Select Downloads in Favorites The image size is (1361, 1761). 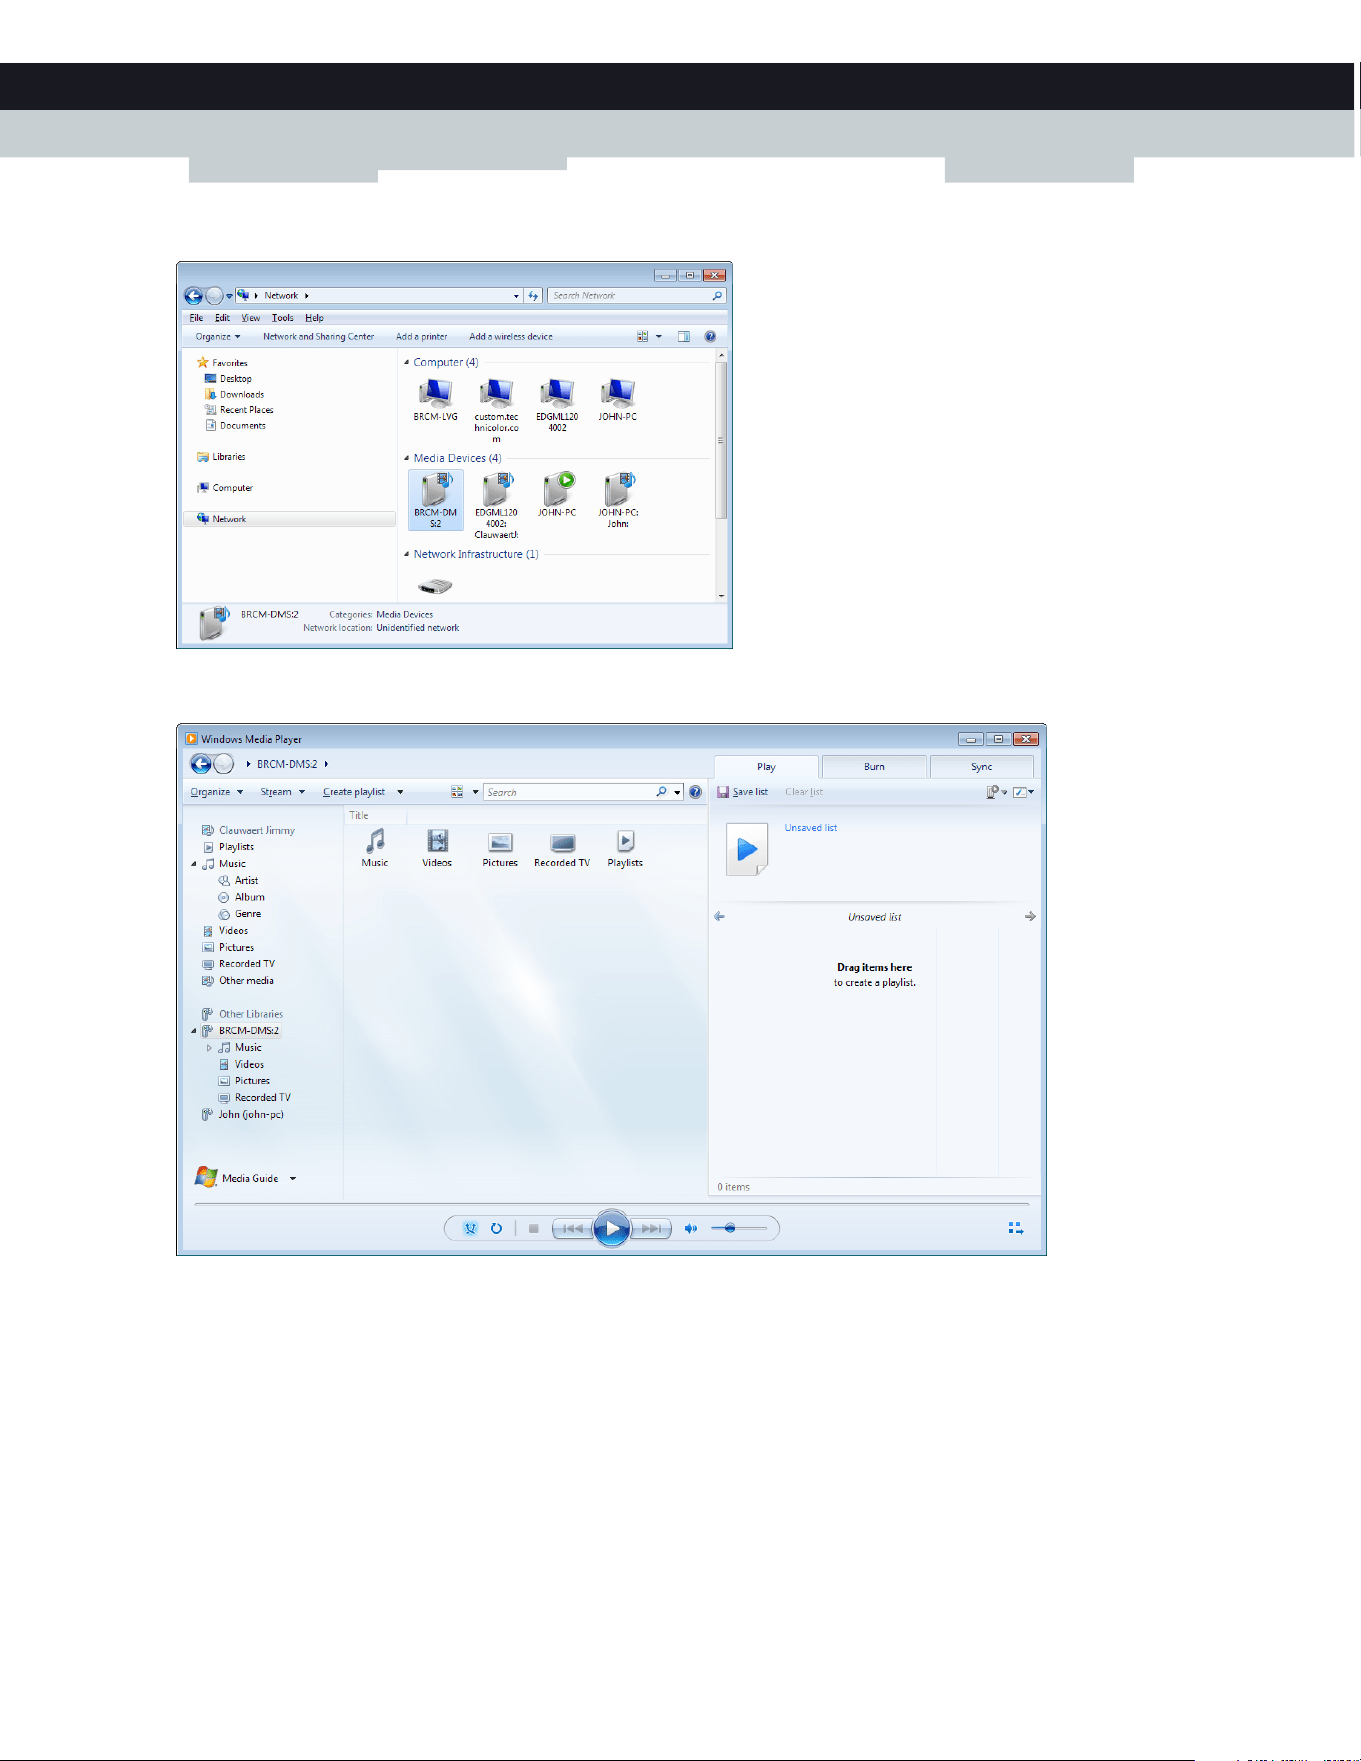[x=234, y=395]
